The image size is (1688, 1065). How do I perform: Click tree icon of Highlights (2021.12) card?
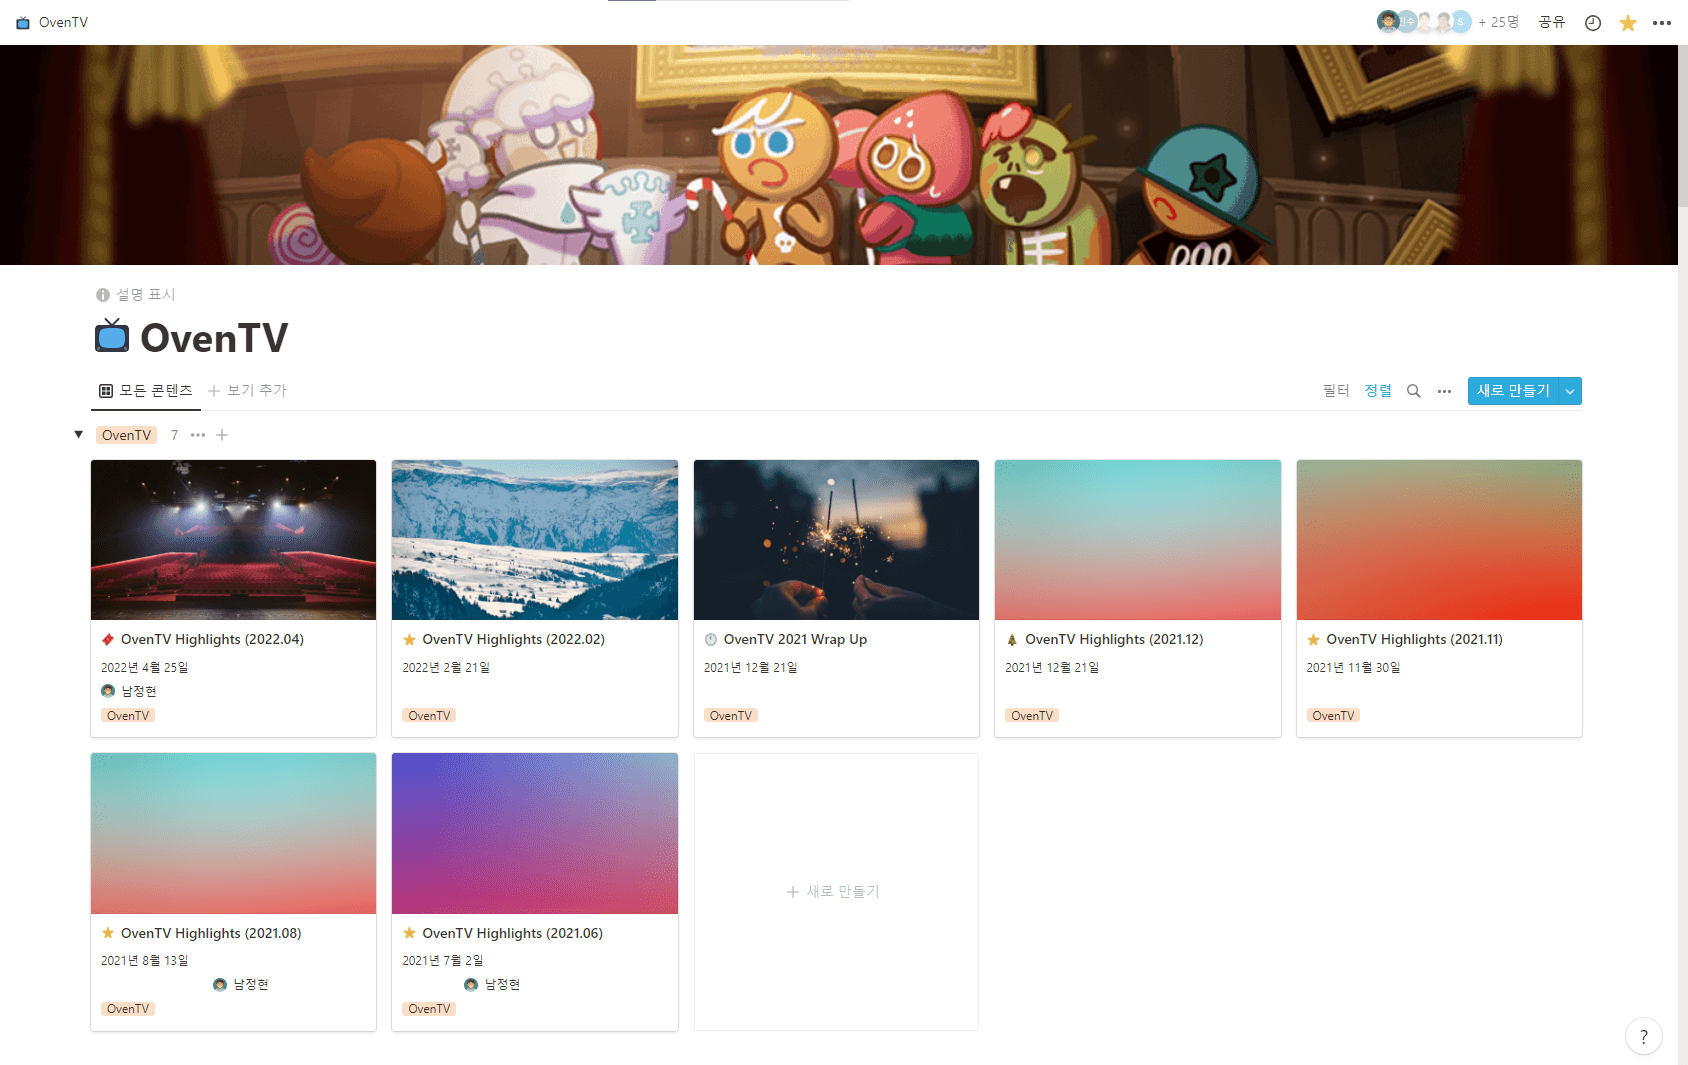[x=1012, y=640]
